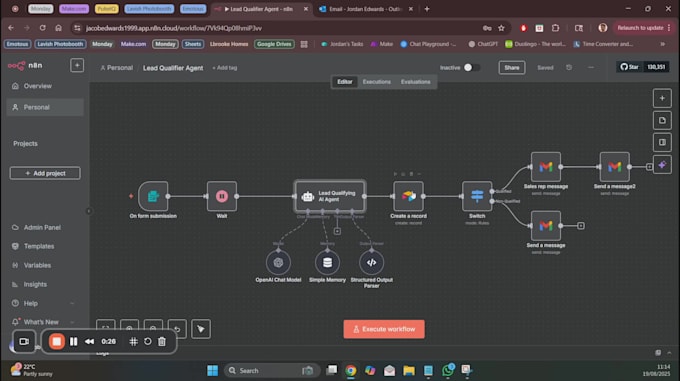Open File Explorer from taskbar
The image size is (680, 381).
[409, 371]
